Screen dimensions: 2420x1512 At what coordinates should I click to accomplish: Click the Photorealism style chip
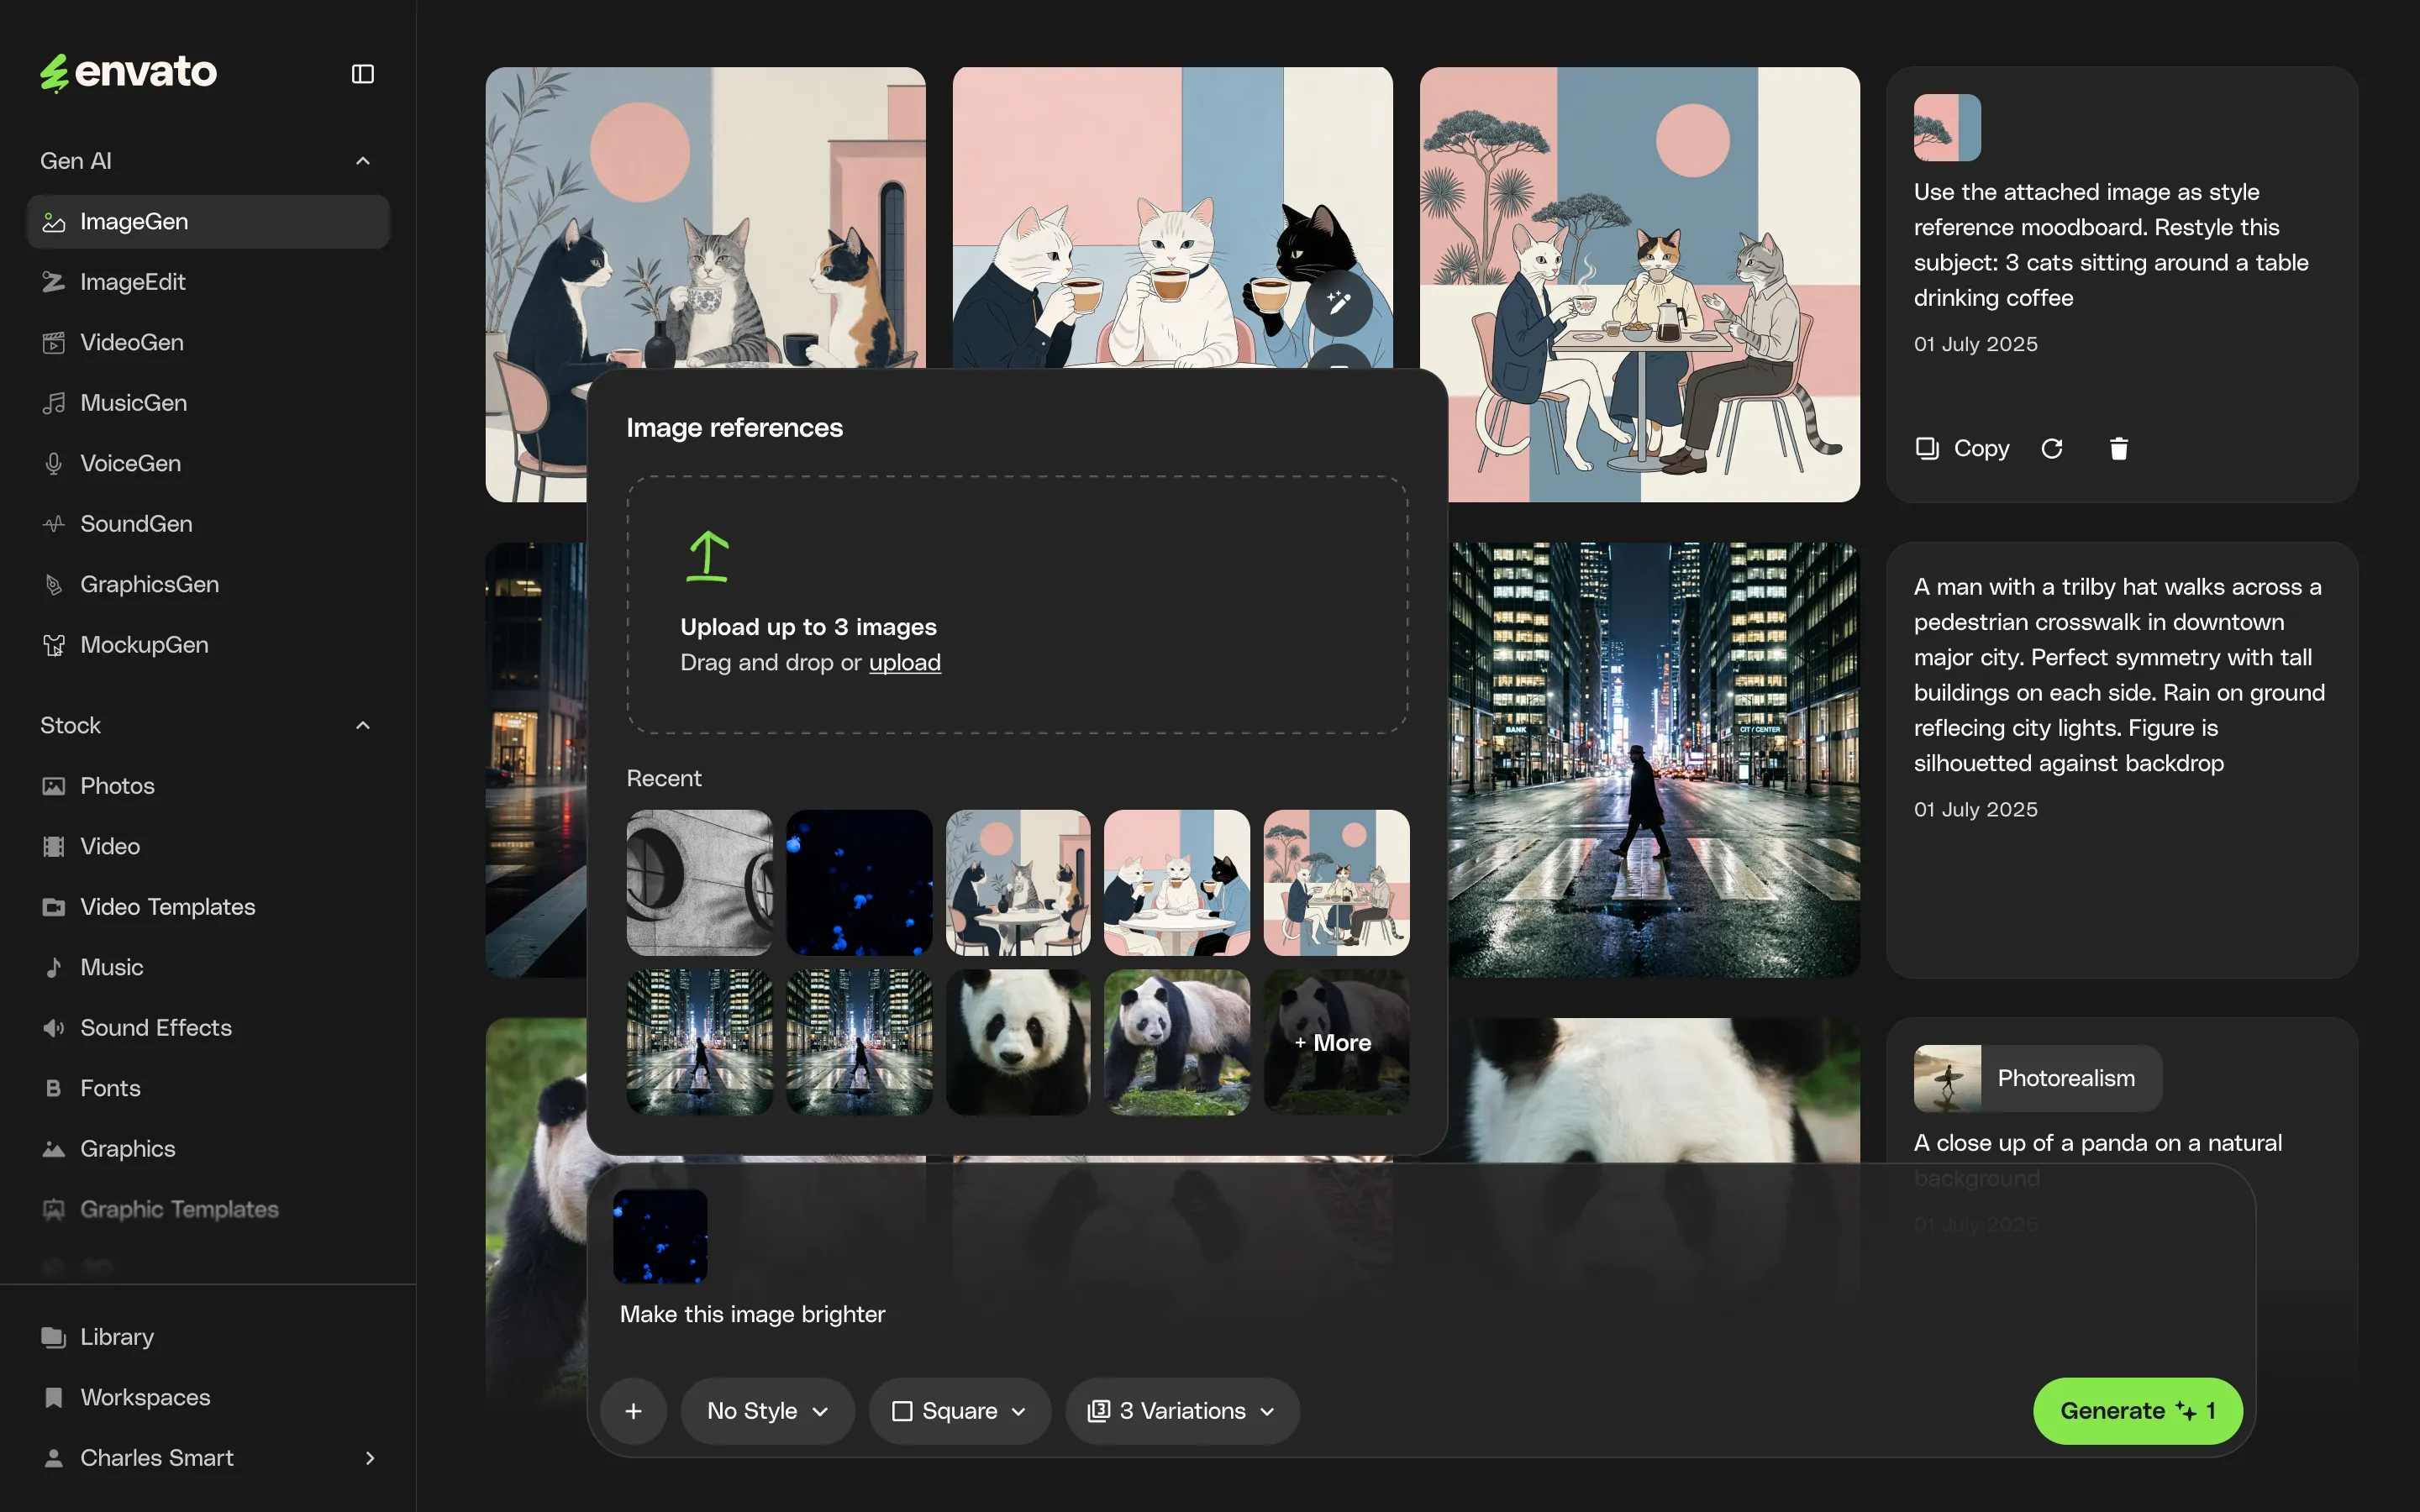[2037, 1078]
